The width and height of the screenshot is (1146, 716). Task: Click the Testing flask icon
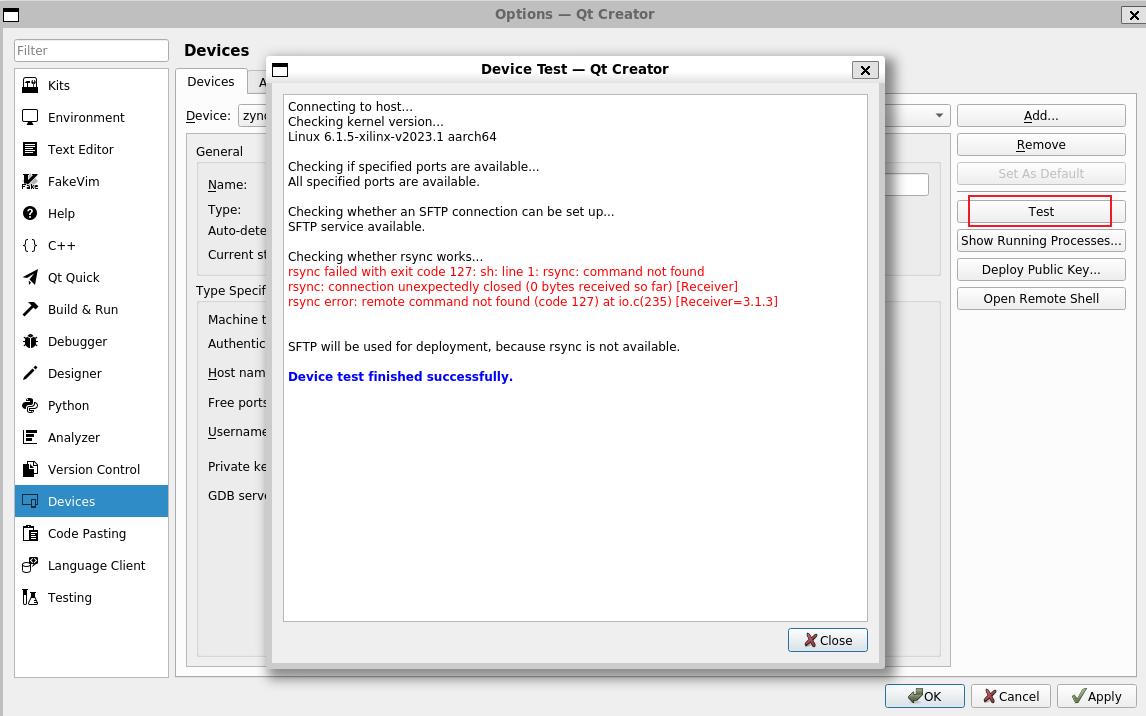[x=30, y=598]
